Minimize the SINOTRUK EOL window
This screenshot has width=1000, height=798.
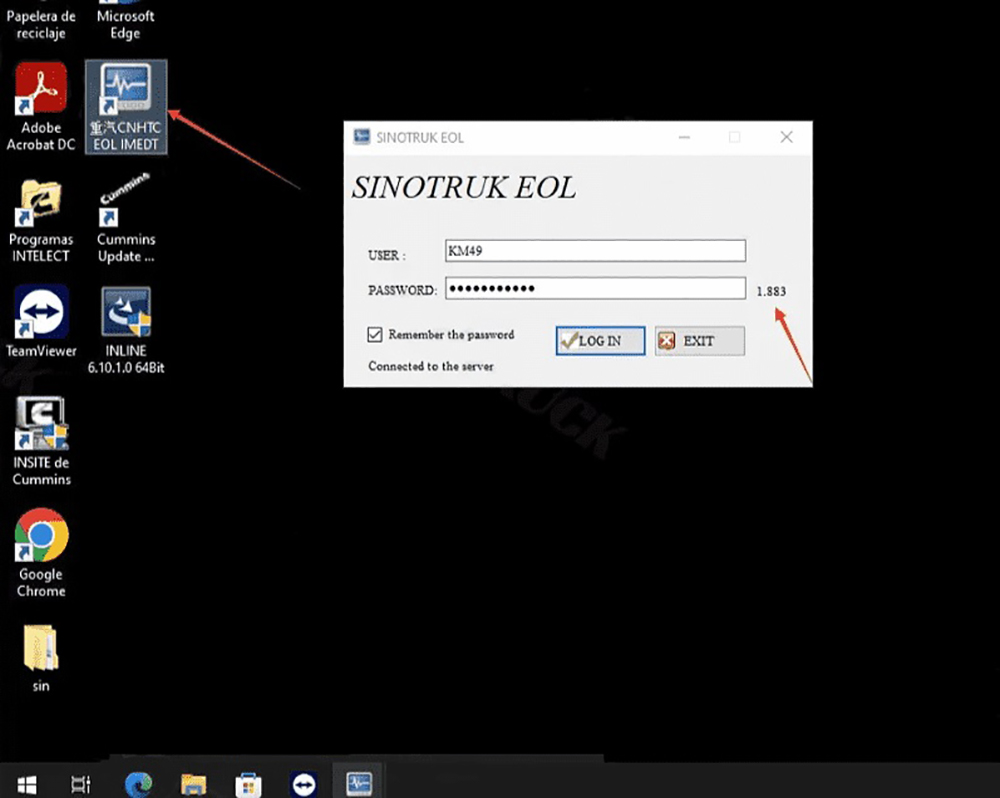pos(684,137)
